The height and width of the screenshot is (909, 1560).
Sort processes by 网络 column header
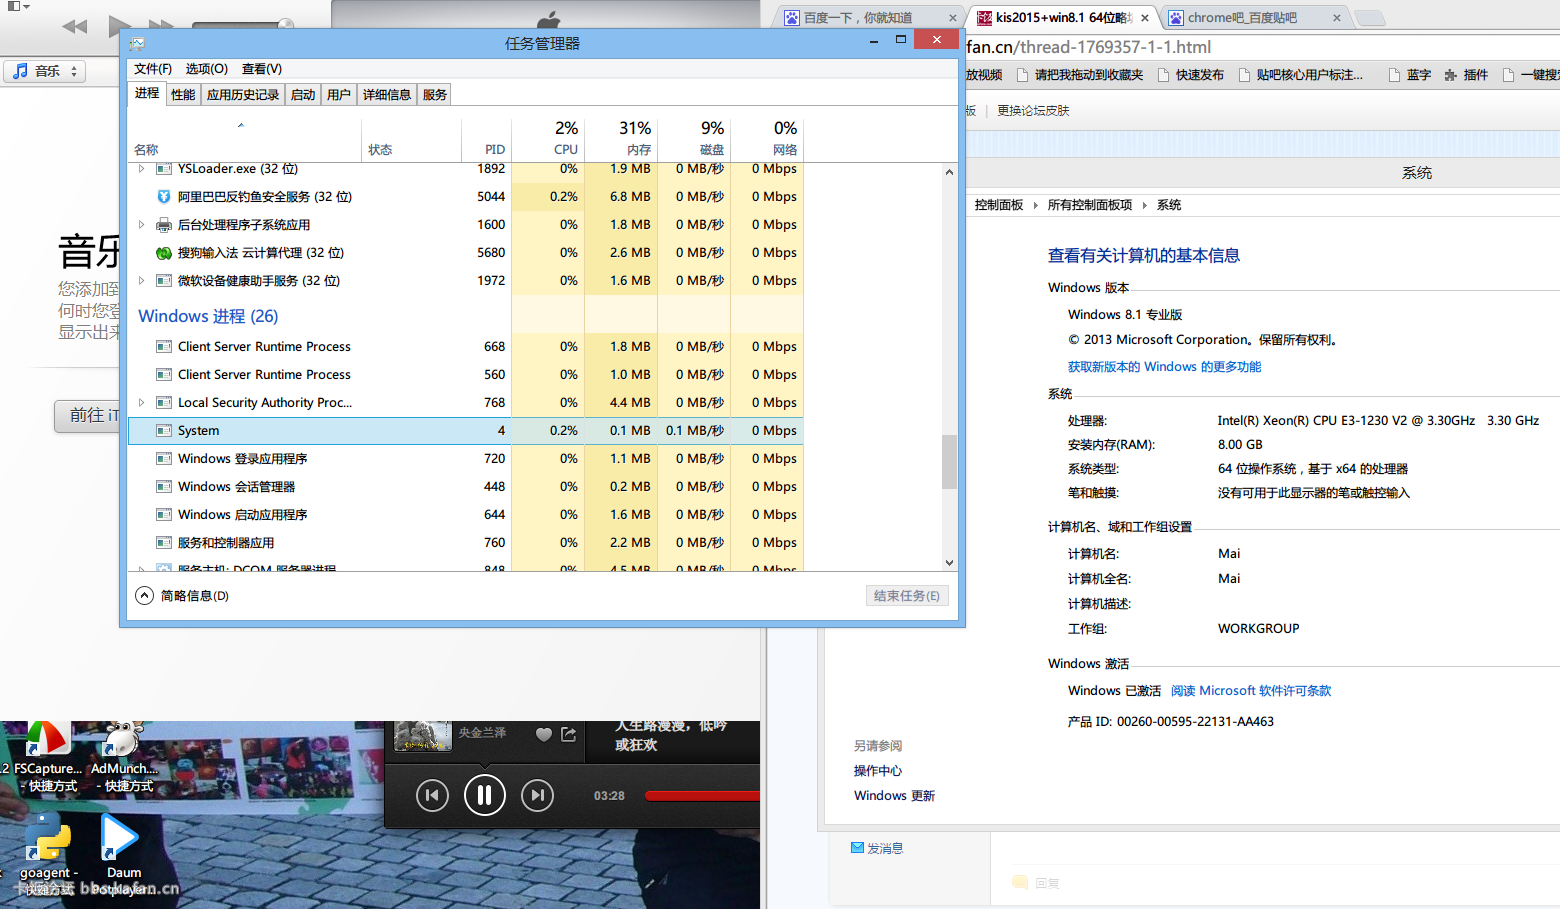pos(767,138)
